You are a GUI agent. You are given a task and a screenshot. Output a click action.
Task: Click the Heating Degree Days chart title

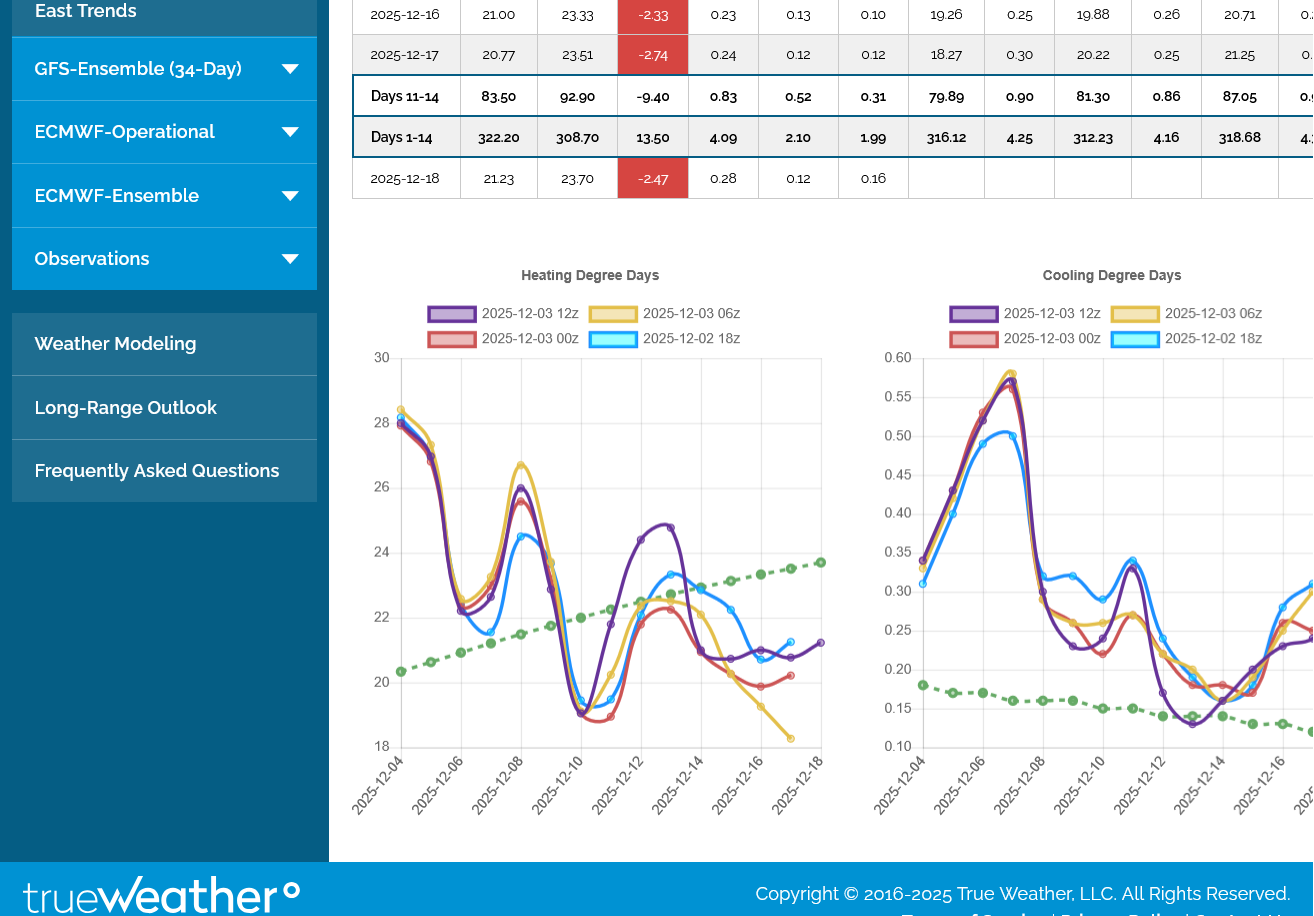click(x=590, y=276)
